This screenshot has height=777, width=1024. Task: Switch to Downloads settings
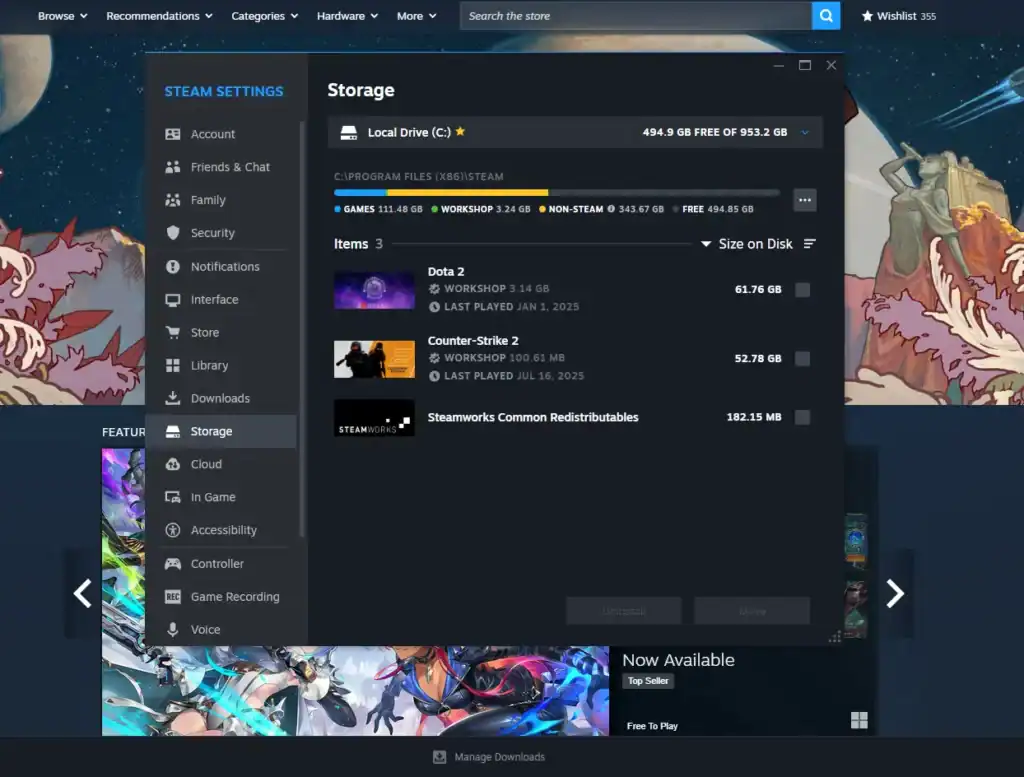point(222,398)
